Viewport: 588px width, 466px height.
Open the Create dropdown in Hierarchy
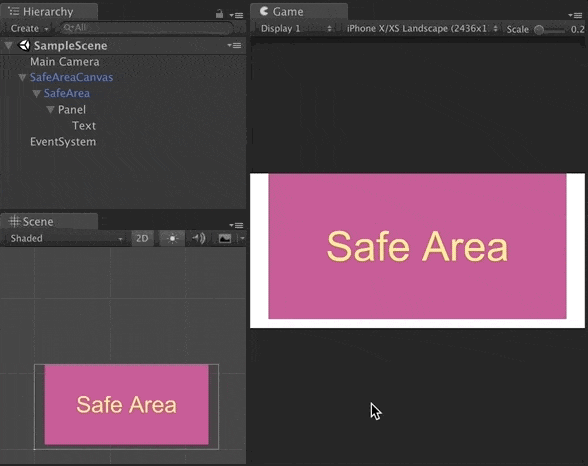click(29, 28)
